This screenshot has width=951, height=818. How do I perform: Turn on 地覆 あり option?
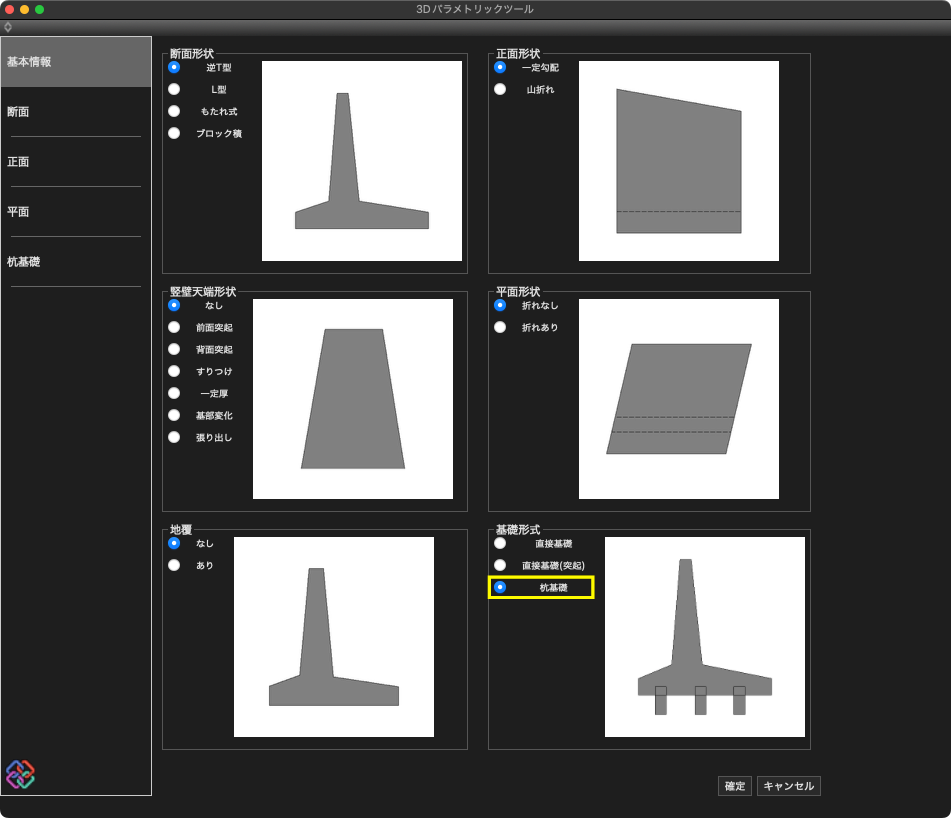[174, 565]
